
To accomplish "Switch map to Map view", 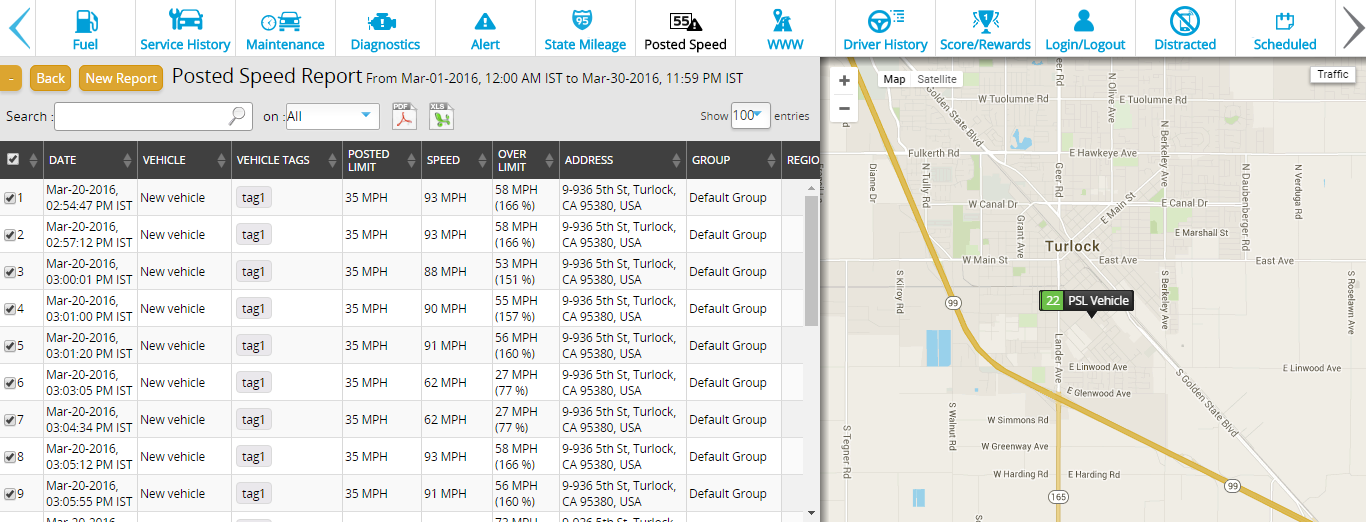I will click(x=894, y=79).
